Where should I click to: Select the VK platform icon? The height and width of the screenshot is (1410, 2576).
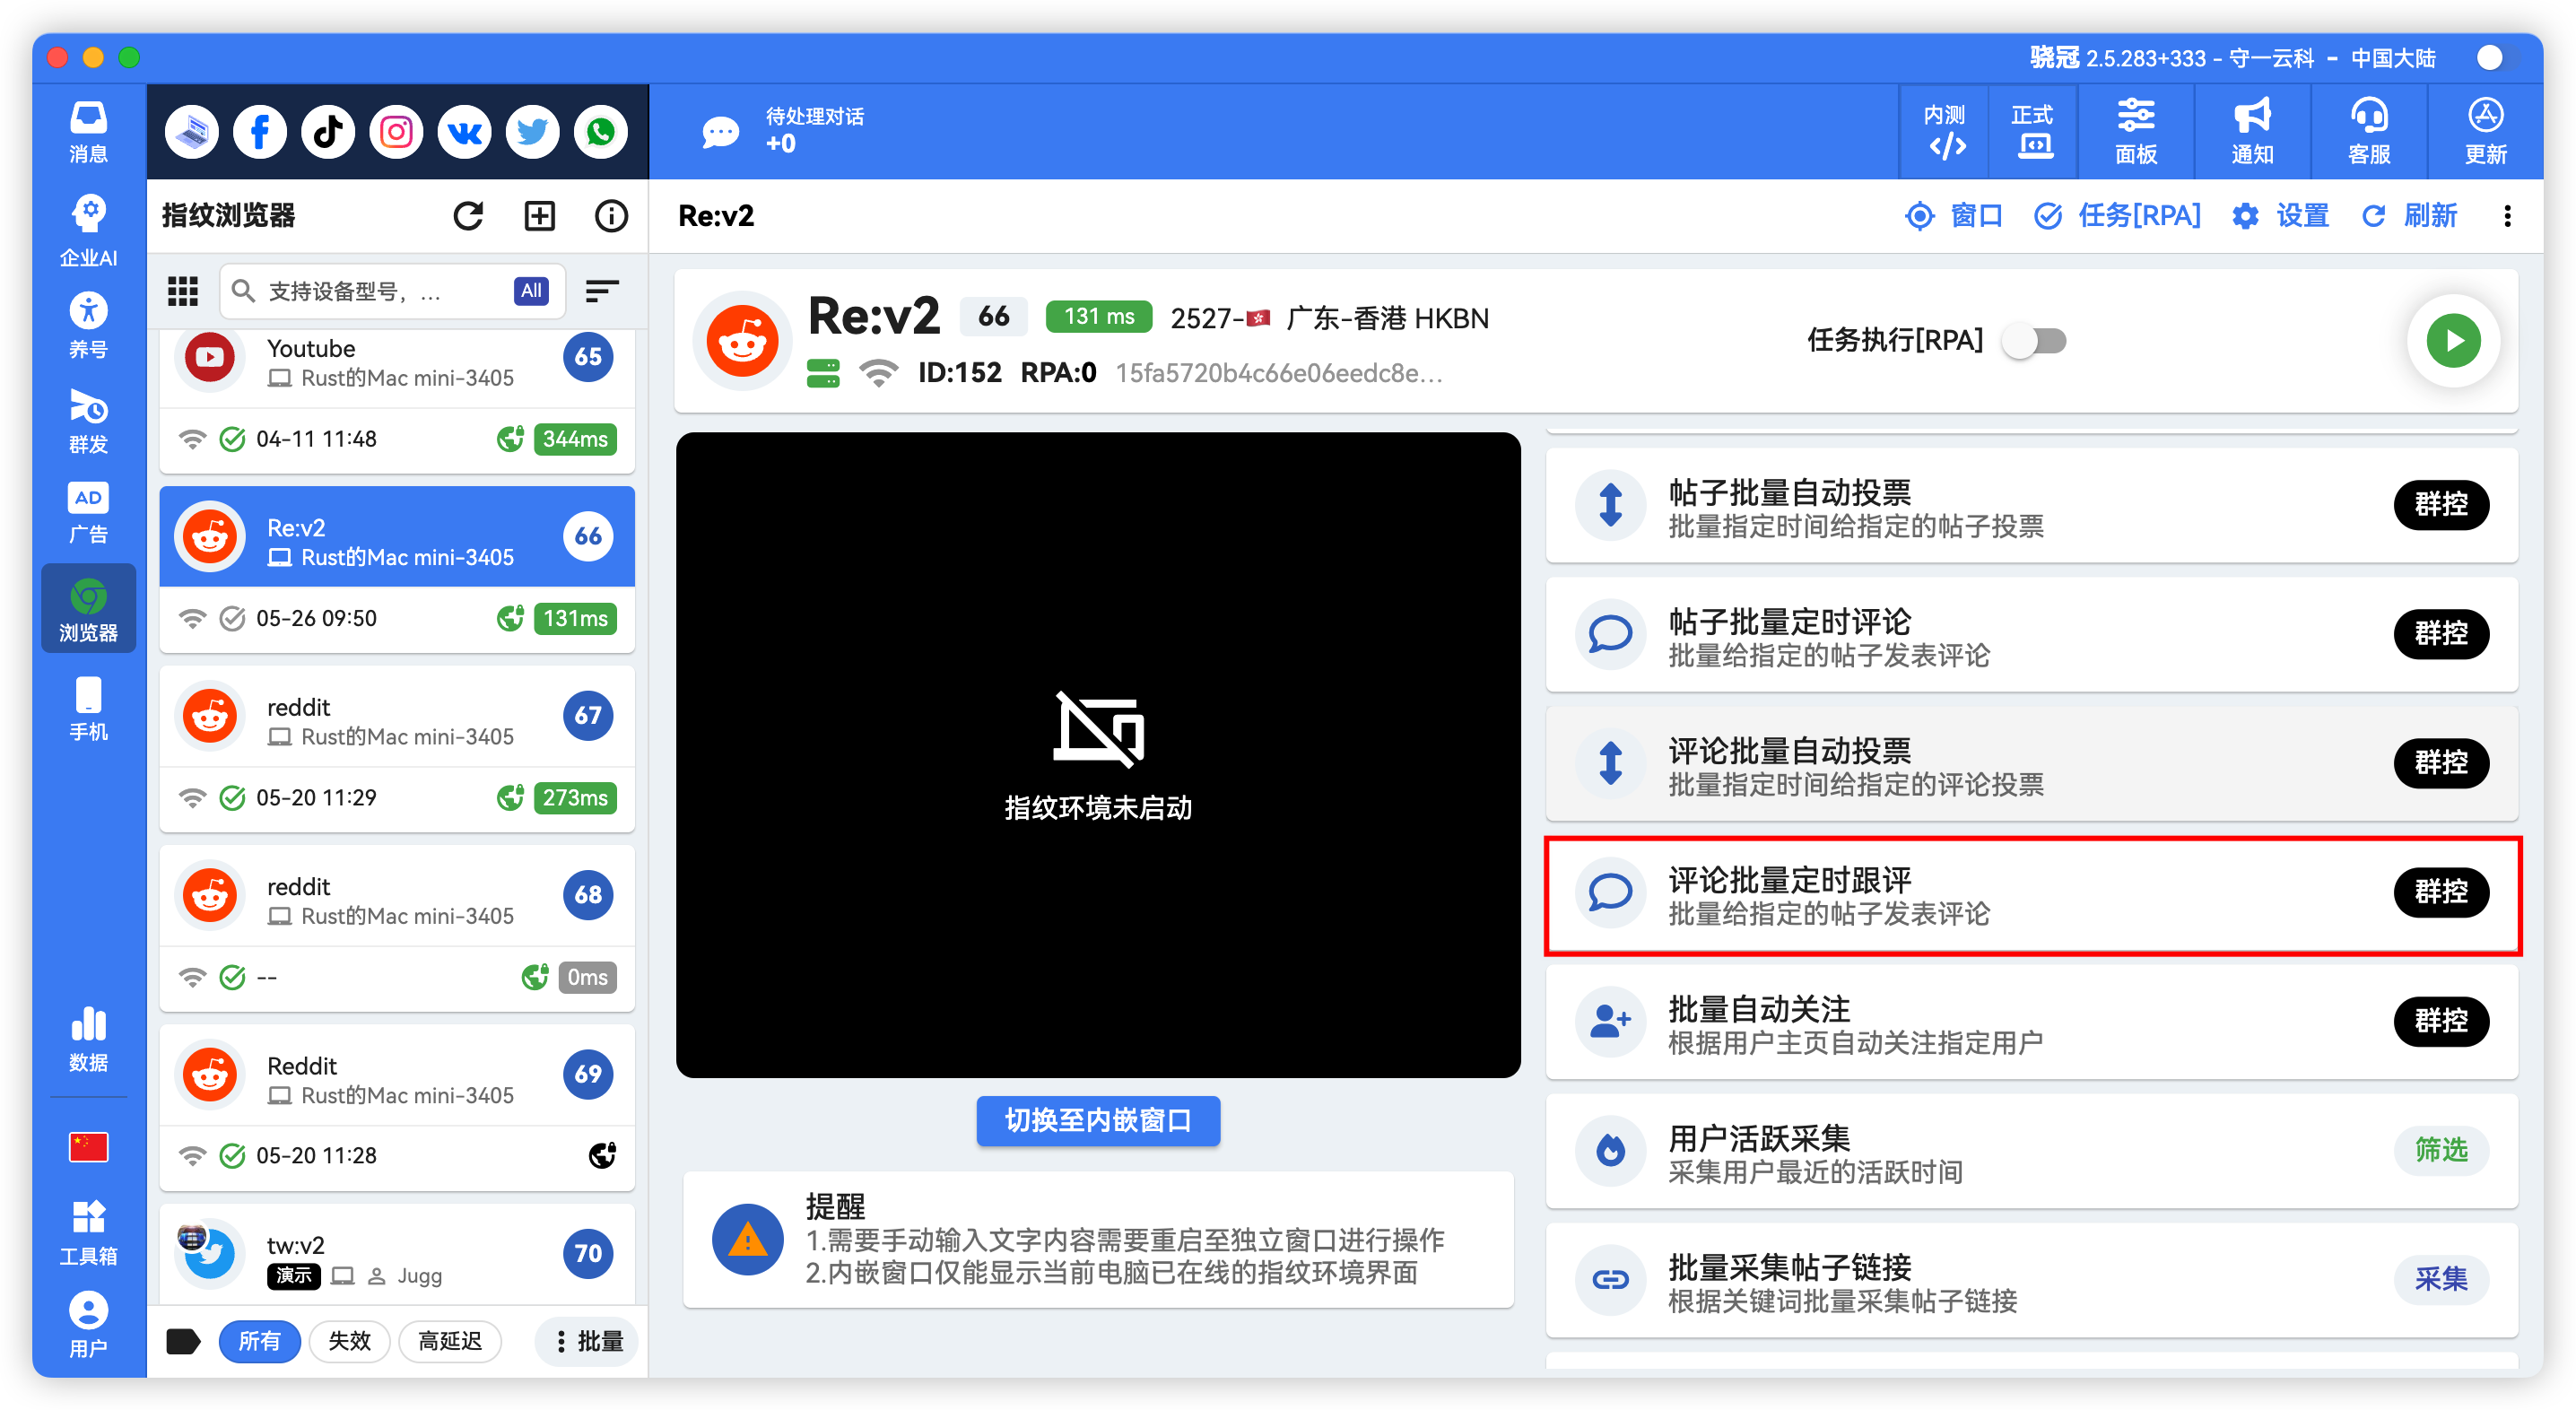(x=464, y=132)
